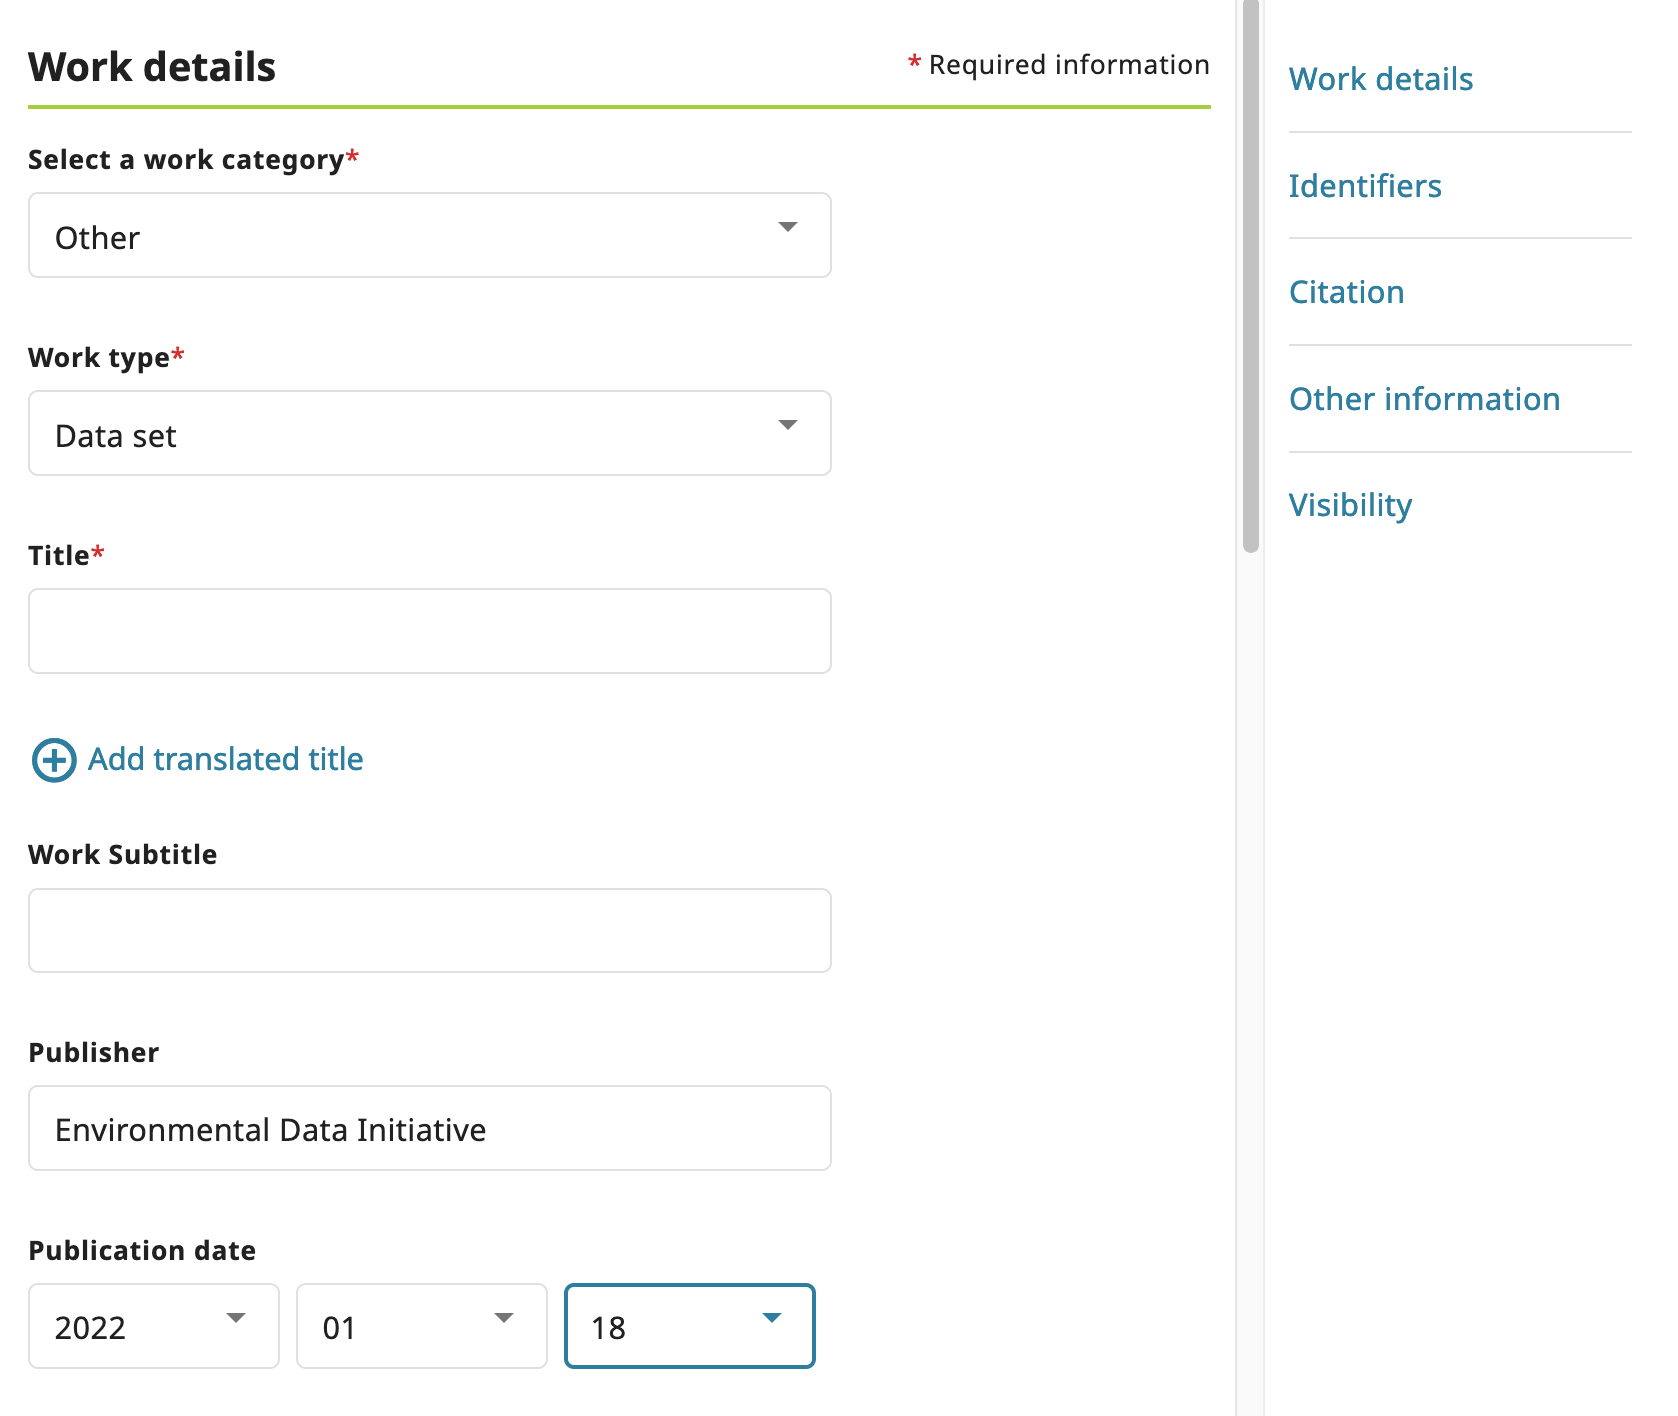The height and width of the screenshot is (1416, 1678).
Task: Open the year dropdown showing 2022
Action: pos(154,1326)
